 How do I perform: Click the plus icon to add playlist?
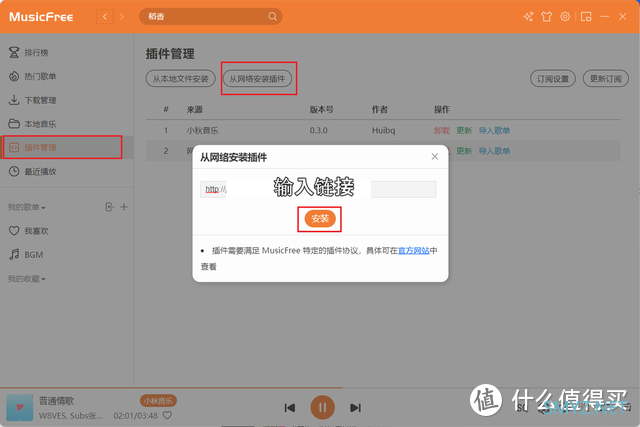(124, 207)
